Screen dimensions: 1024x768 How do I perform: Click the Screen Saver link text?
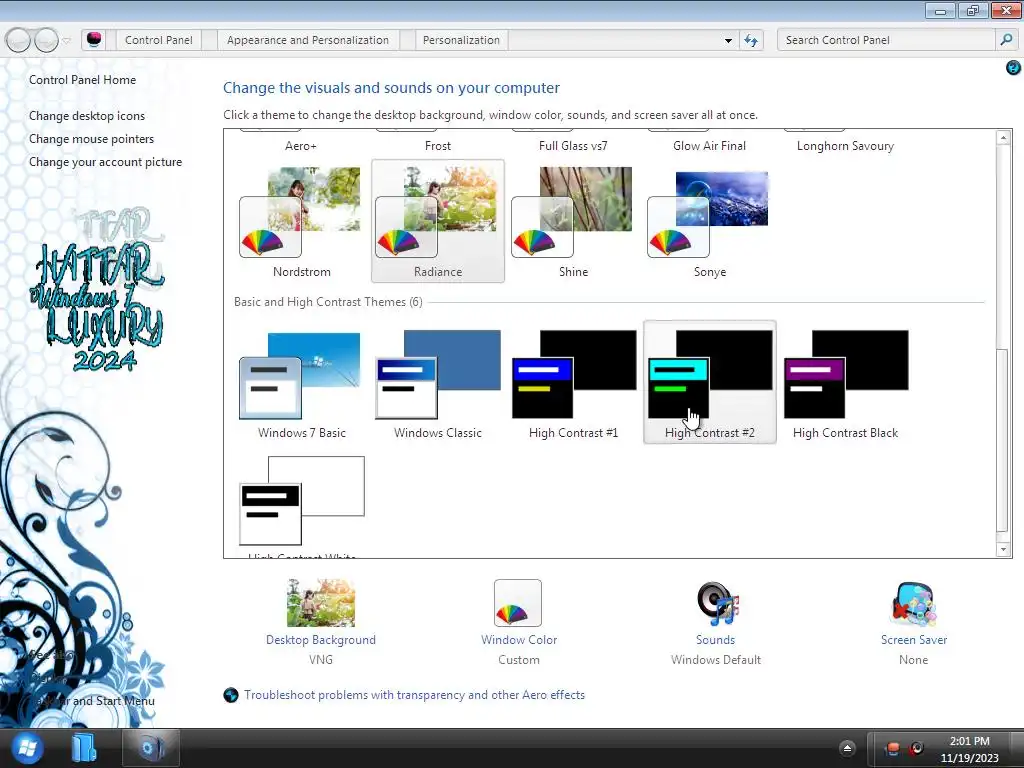(914, 640)
